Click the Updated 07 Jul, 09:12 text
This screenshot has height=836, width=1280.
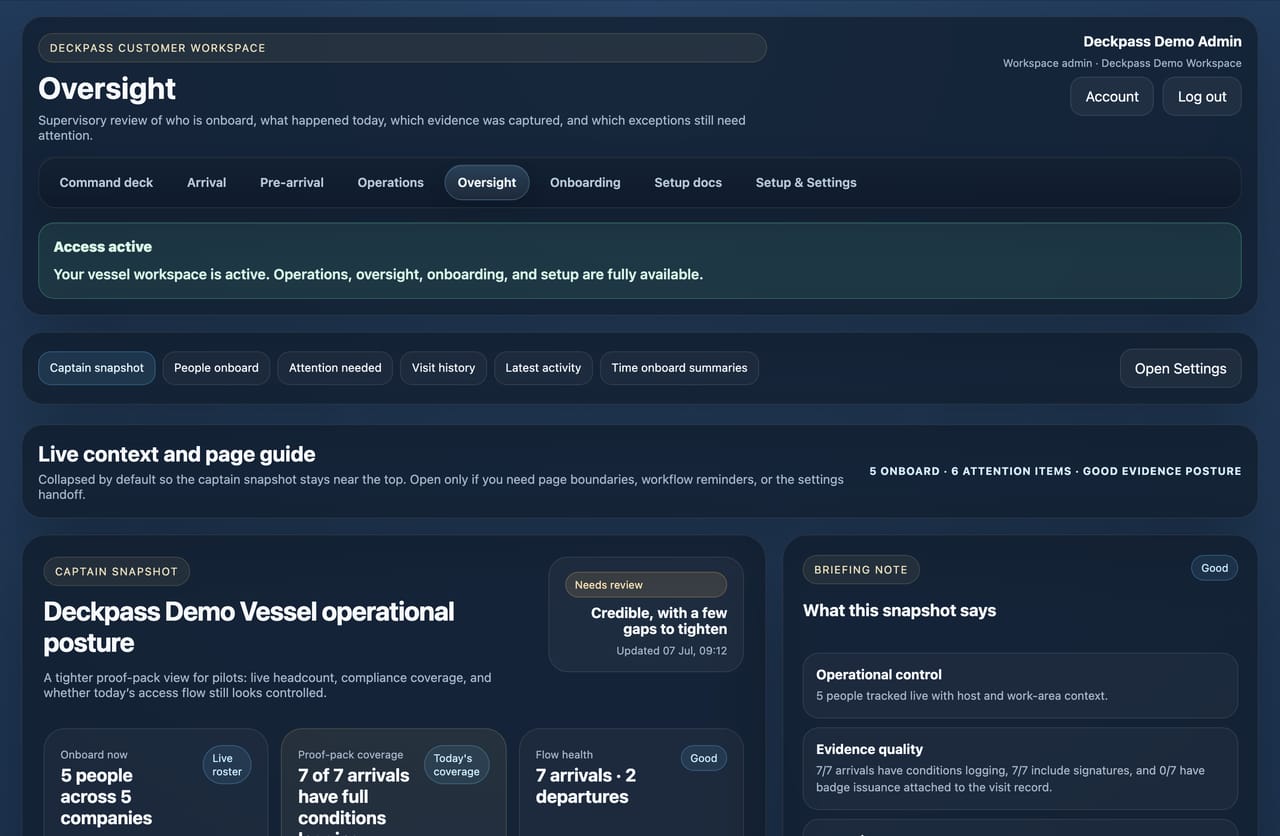[671, 651]
